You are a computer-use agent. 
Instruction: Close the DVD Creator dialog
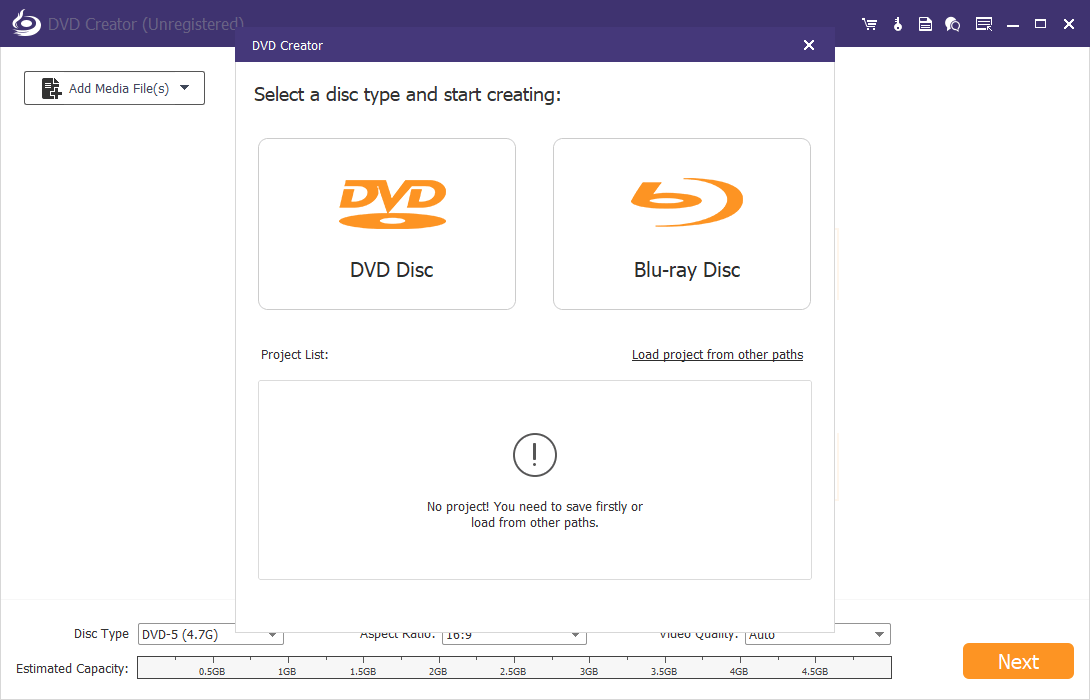808,45
